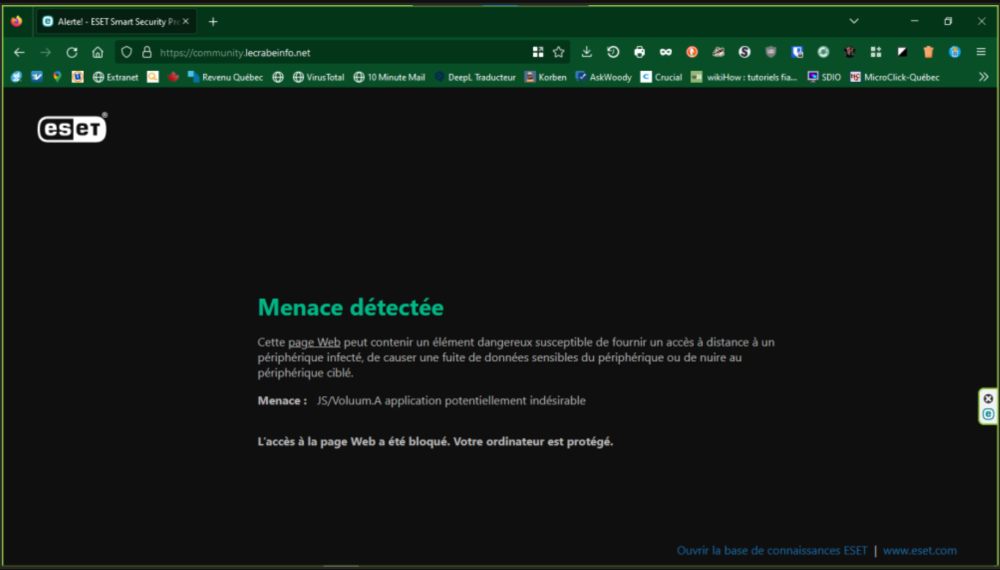Open the Extranet bookmark
This screenshot has width=1000, height=570.
click(115, 77)
